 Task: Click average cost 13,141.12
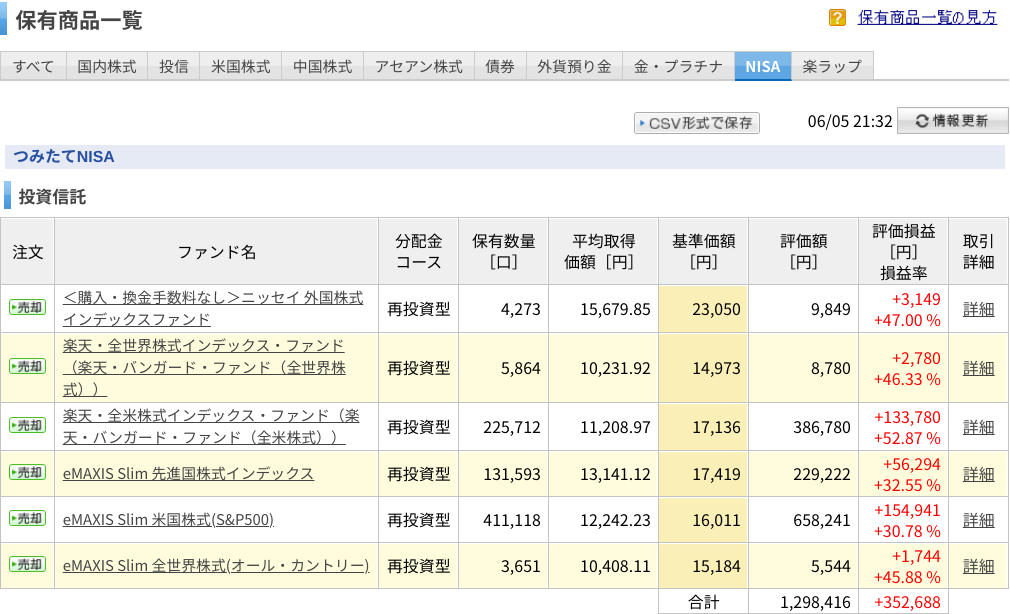[615, 474]
